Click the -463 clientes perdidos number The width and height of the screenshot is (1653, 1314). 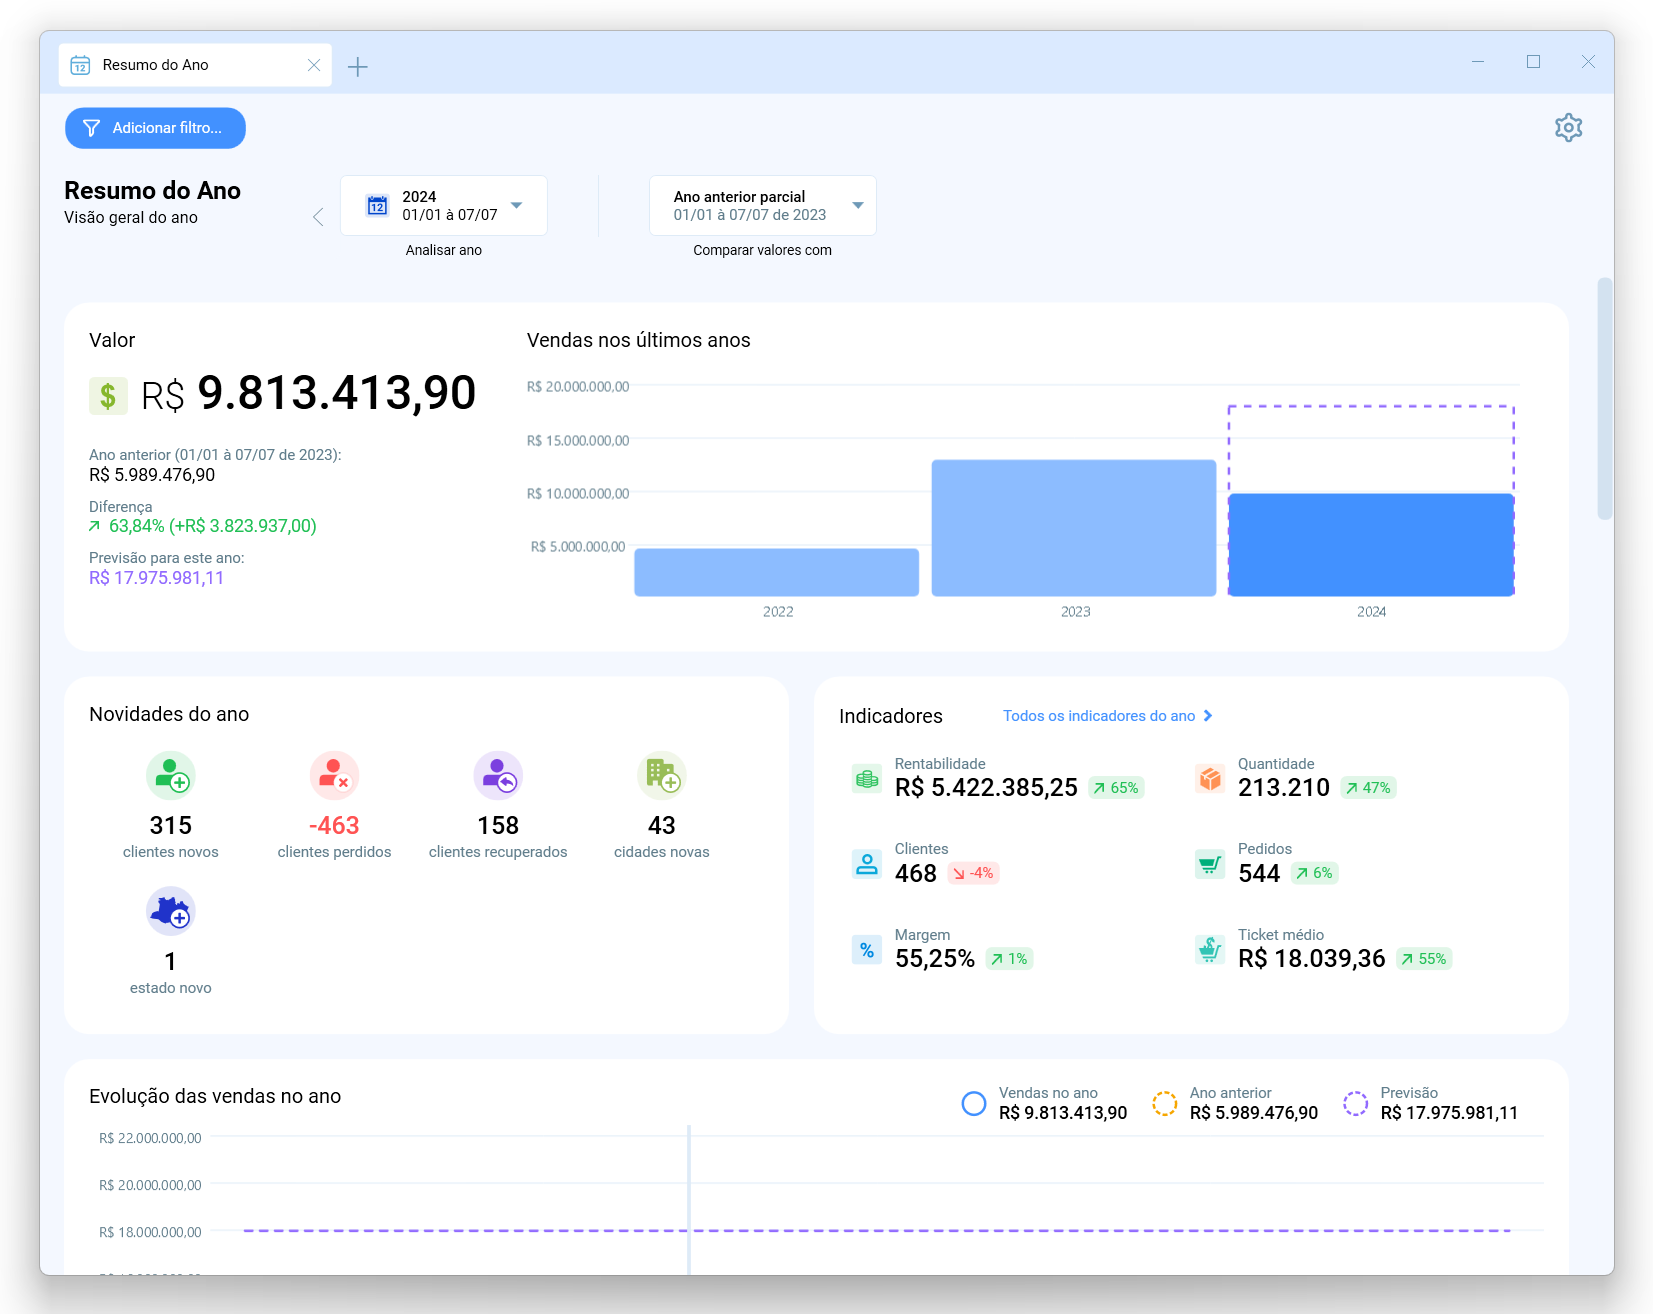(334, 826)
